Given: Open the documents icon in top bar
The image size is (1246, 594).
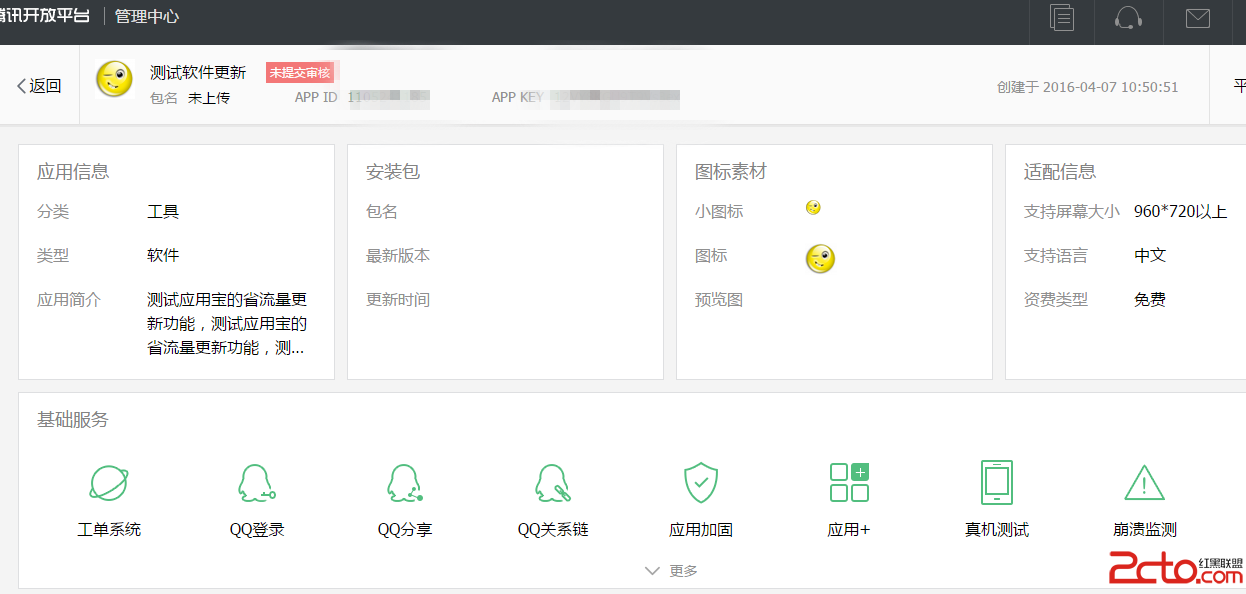Looking at the screenshot, I should point(1062,18).
